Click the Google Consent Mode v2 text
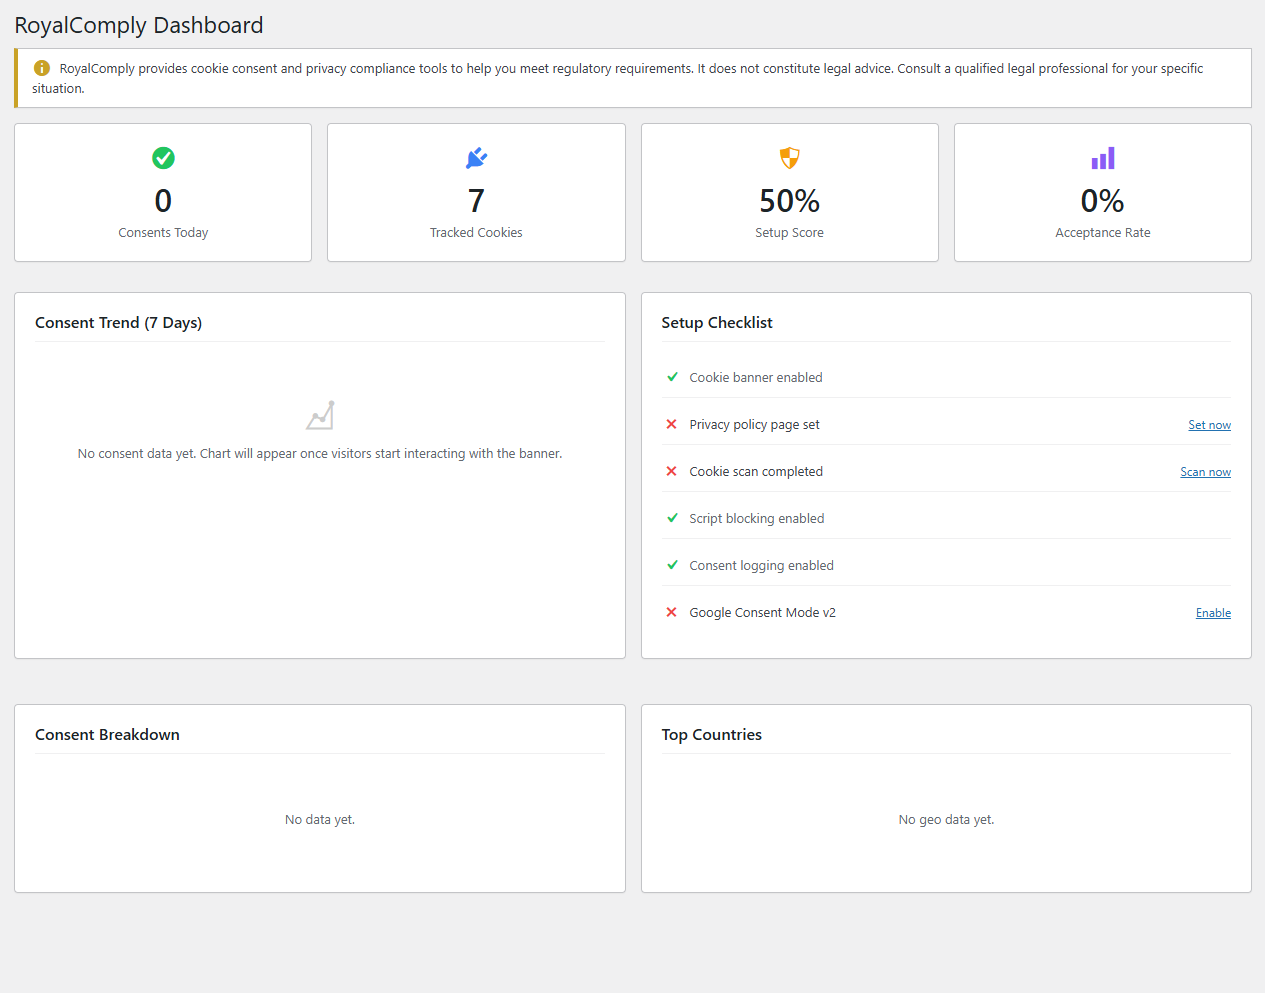 [x=762, y=612]
